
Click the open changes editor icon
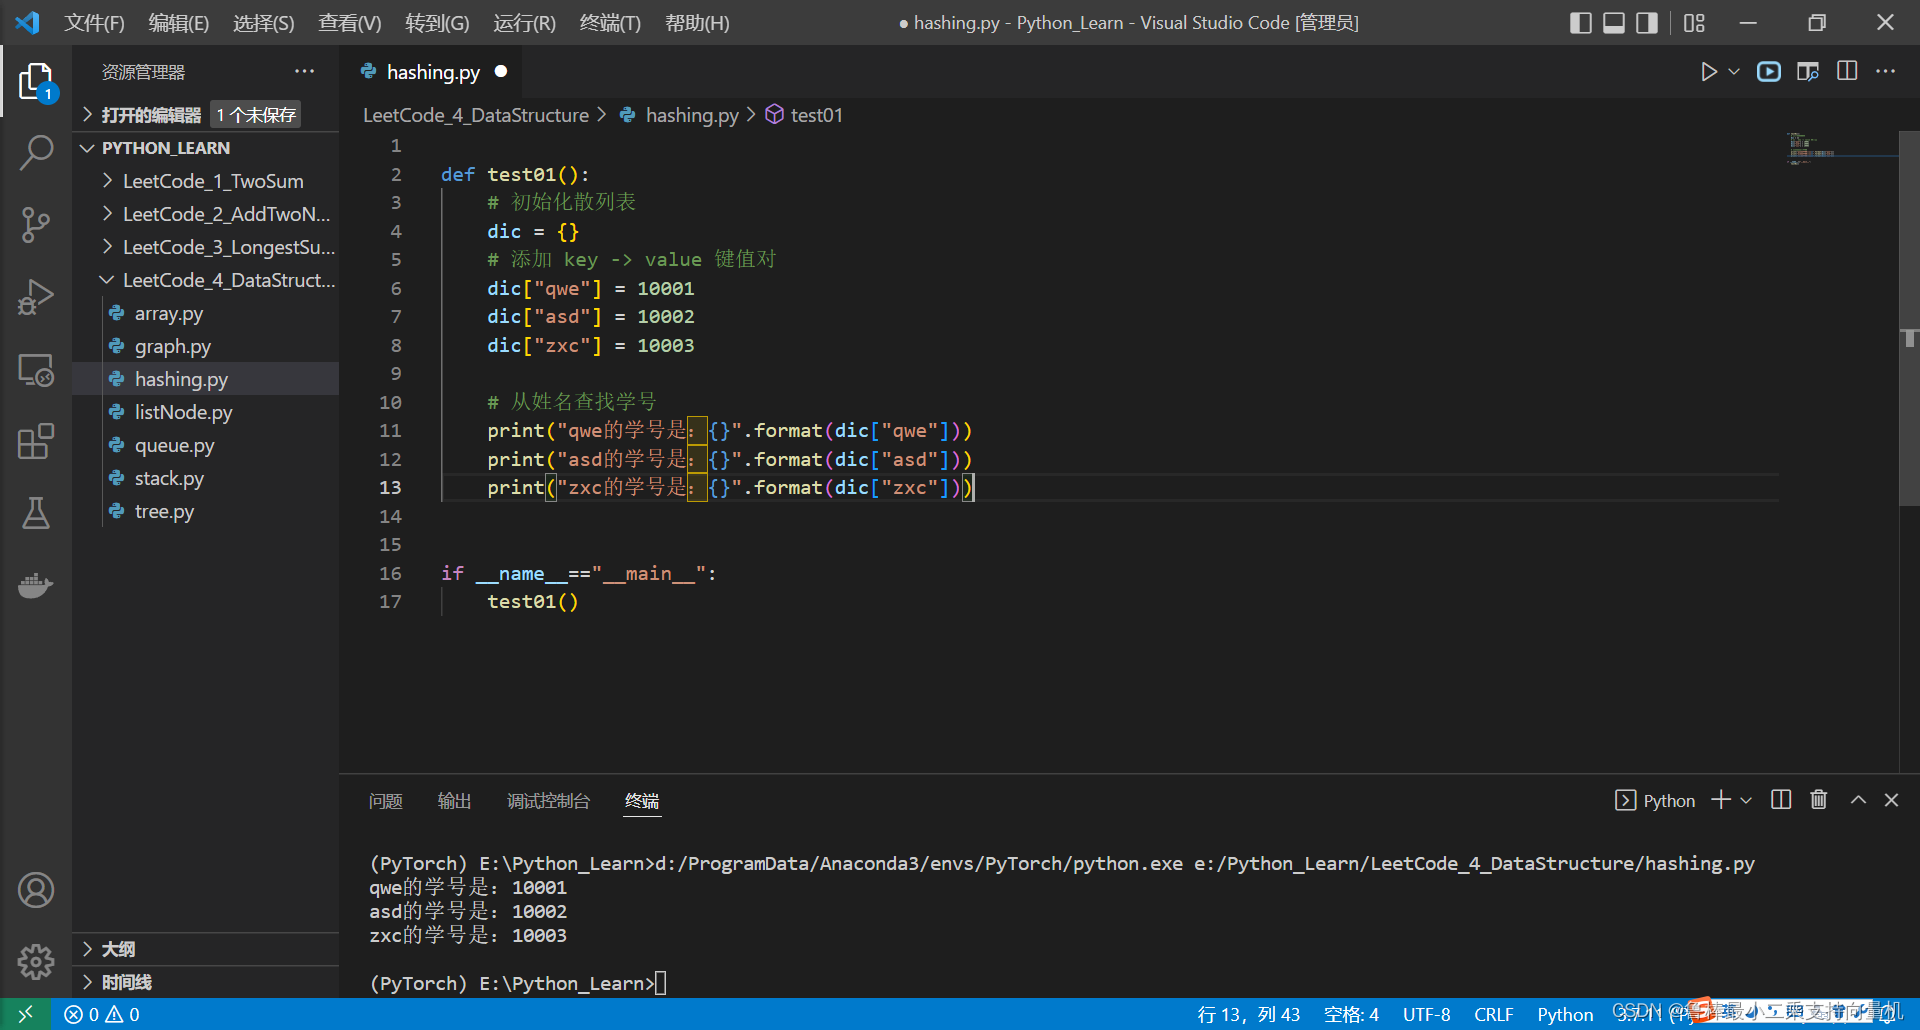tap(1808, 71)
